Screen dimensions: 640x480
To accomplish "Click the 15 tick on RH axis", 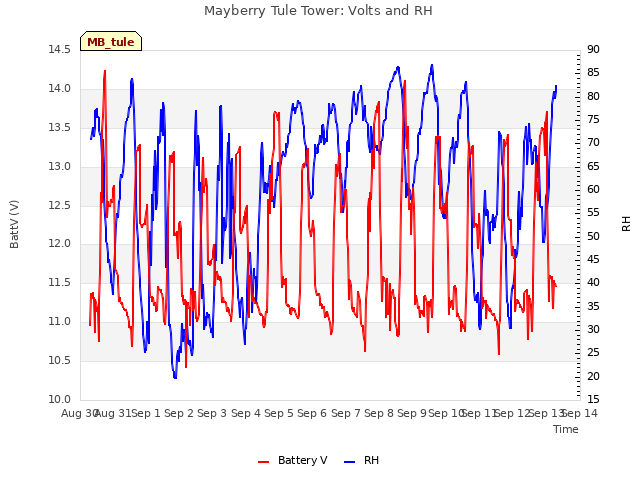I will coord(593,399).
